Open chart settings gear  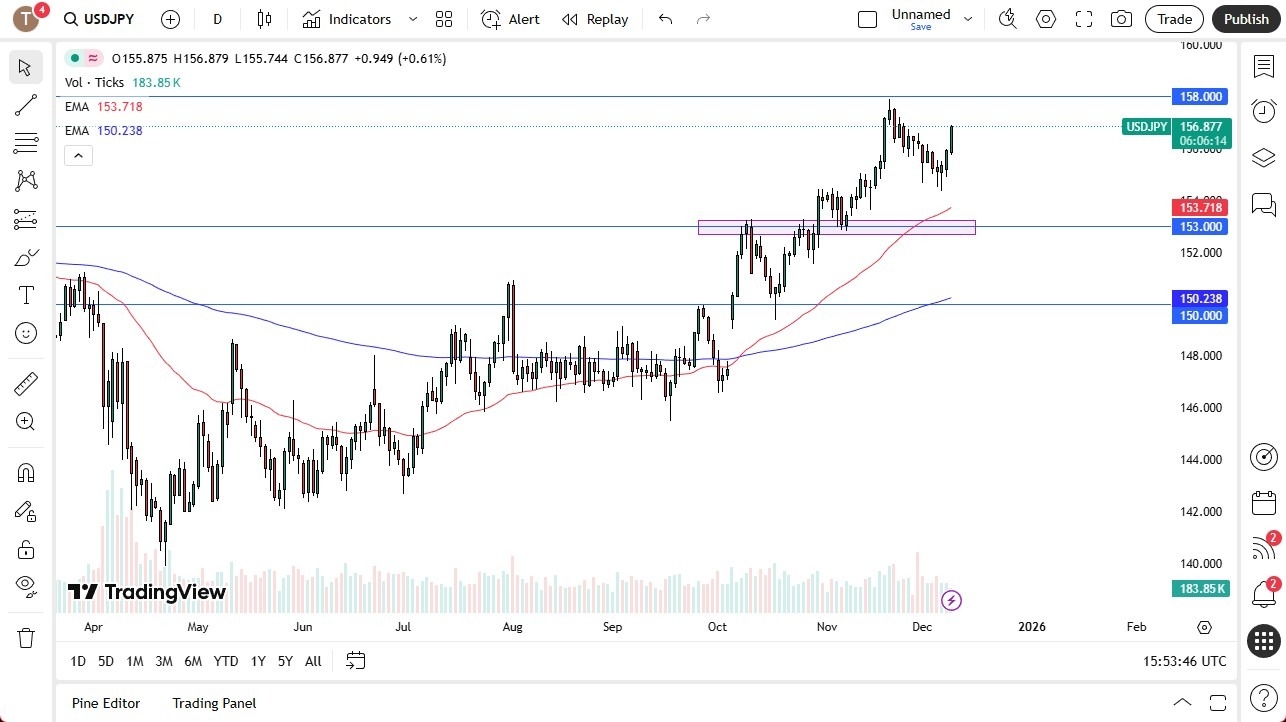pos(1045,18)
